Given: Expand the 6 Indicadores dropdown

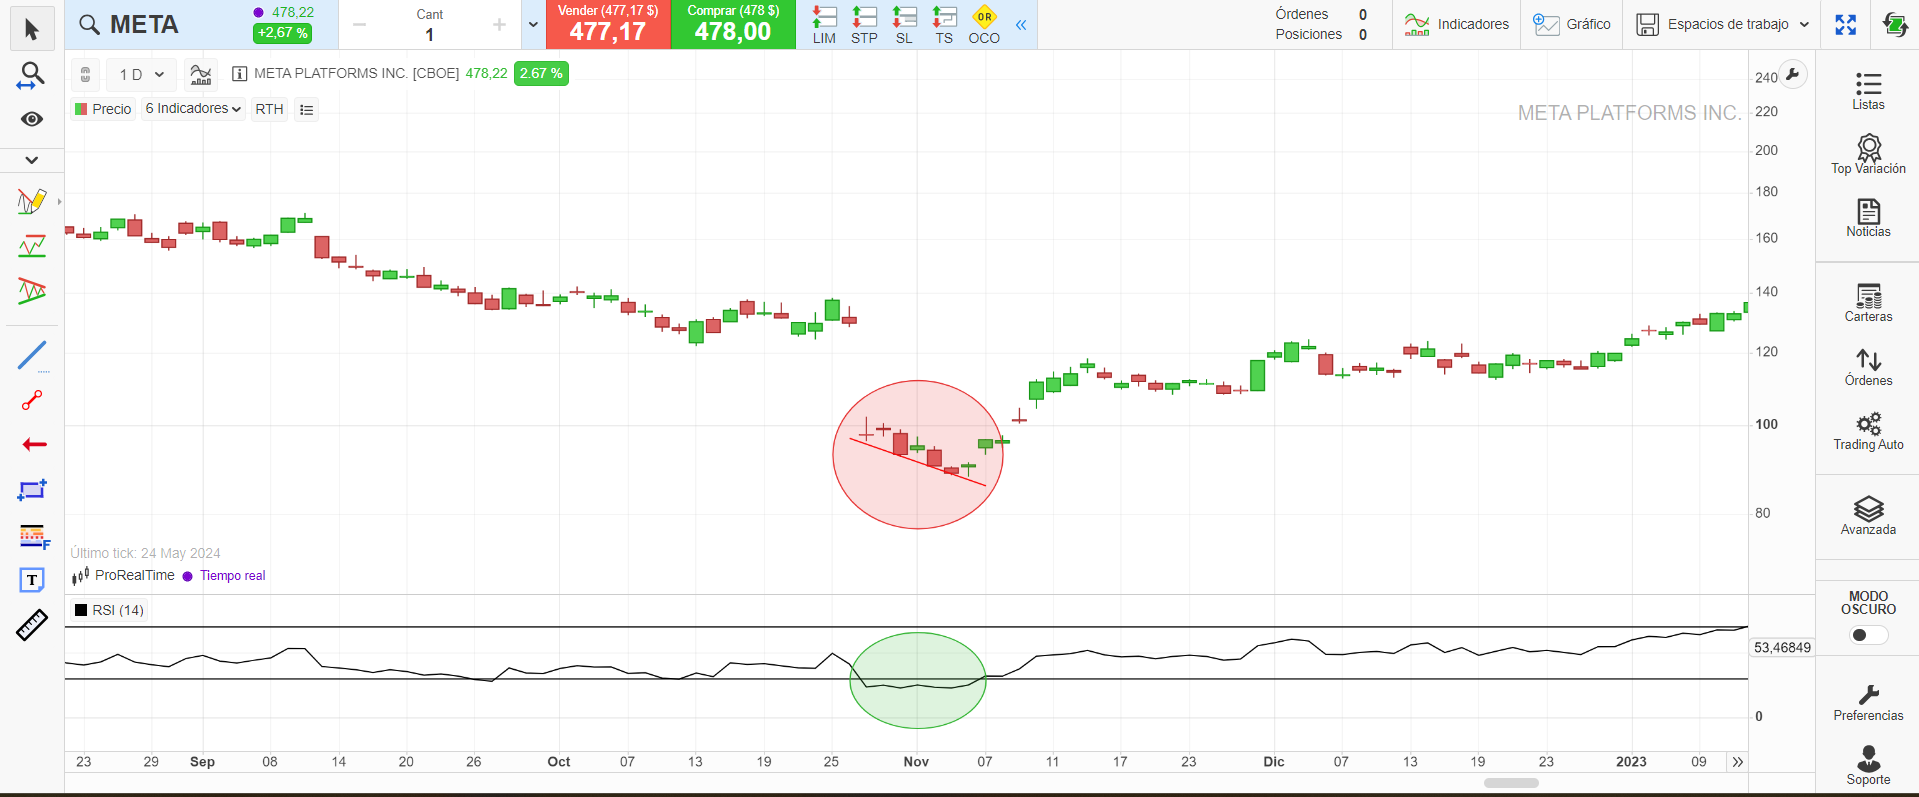Looking at the screenshot, I should (193, 109).
